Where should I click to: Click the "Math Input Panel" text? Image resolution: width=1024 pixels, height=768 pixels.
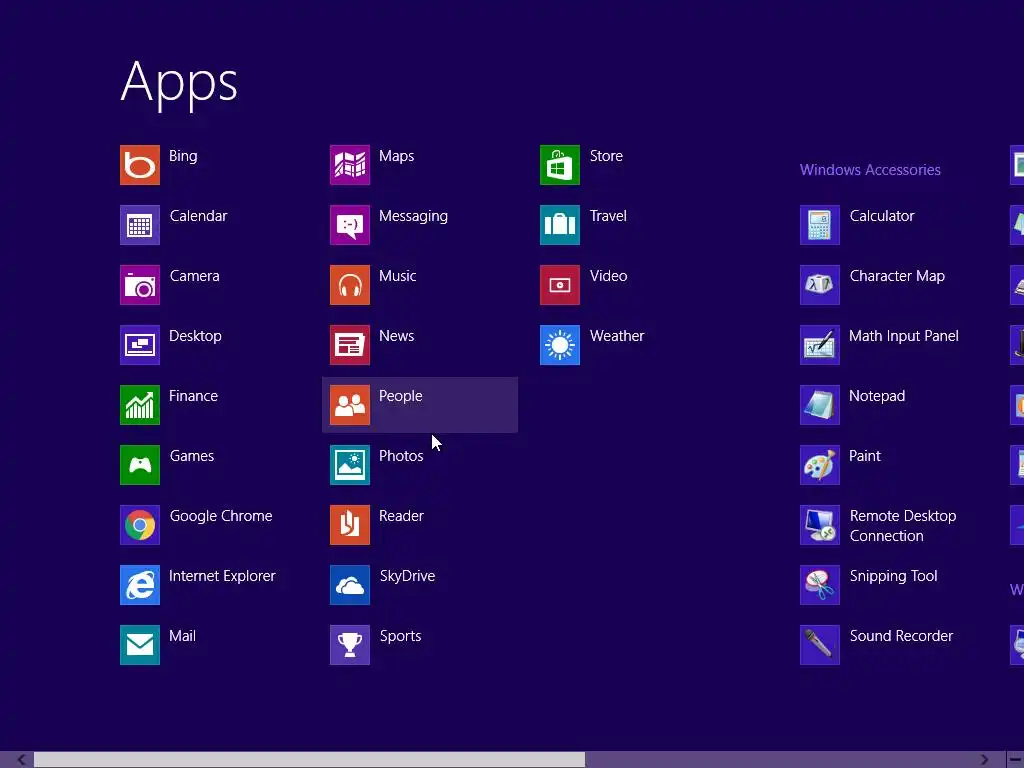coord(904,336)
